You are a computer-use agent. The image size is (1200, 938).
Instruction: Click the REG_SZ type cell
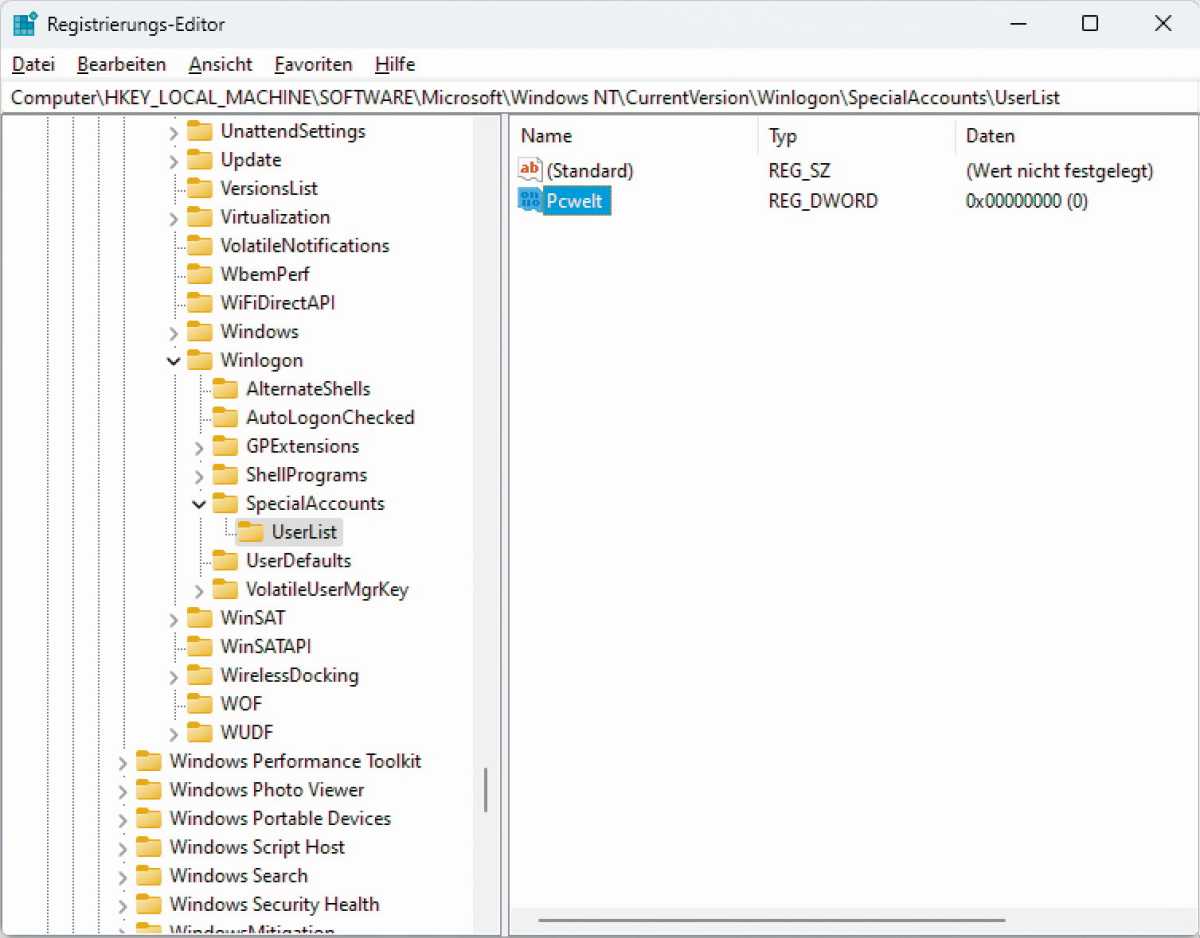click(799, 171)
